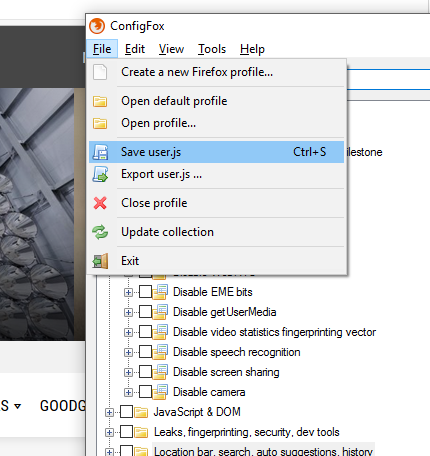Click the folder icon beside Open profile...

click(100, 123)
